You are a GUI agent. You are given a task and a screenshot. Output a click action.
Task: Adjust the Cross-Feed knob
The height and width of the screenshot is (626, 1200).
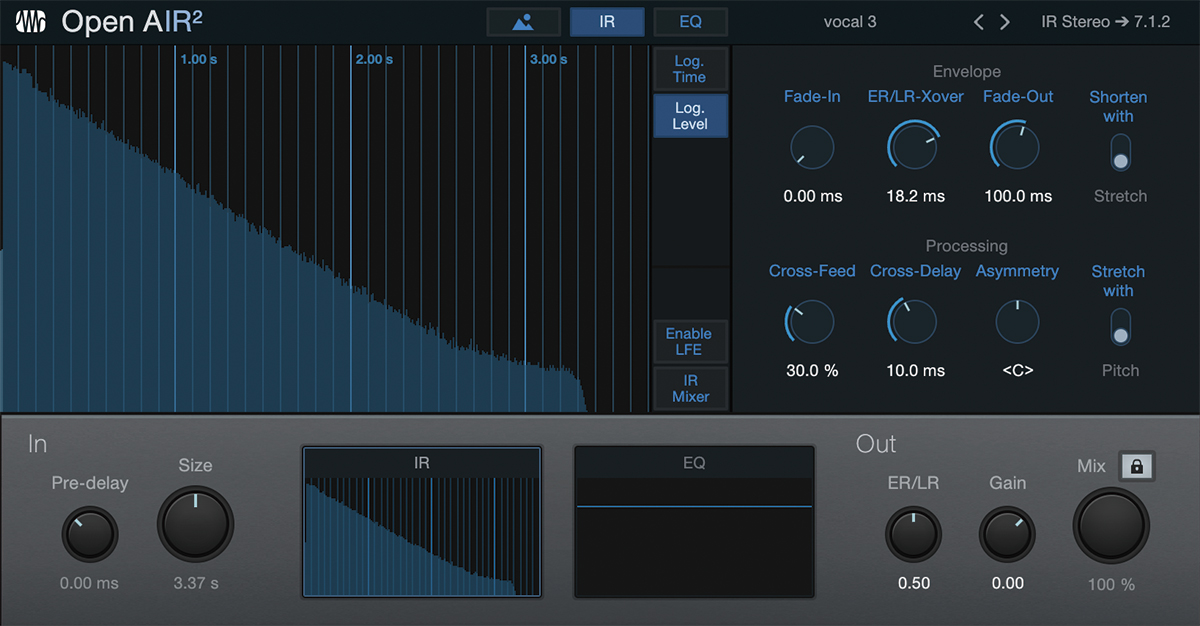point(811,322)
